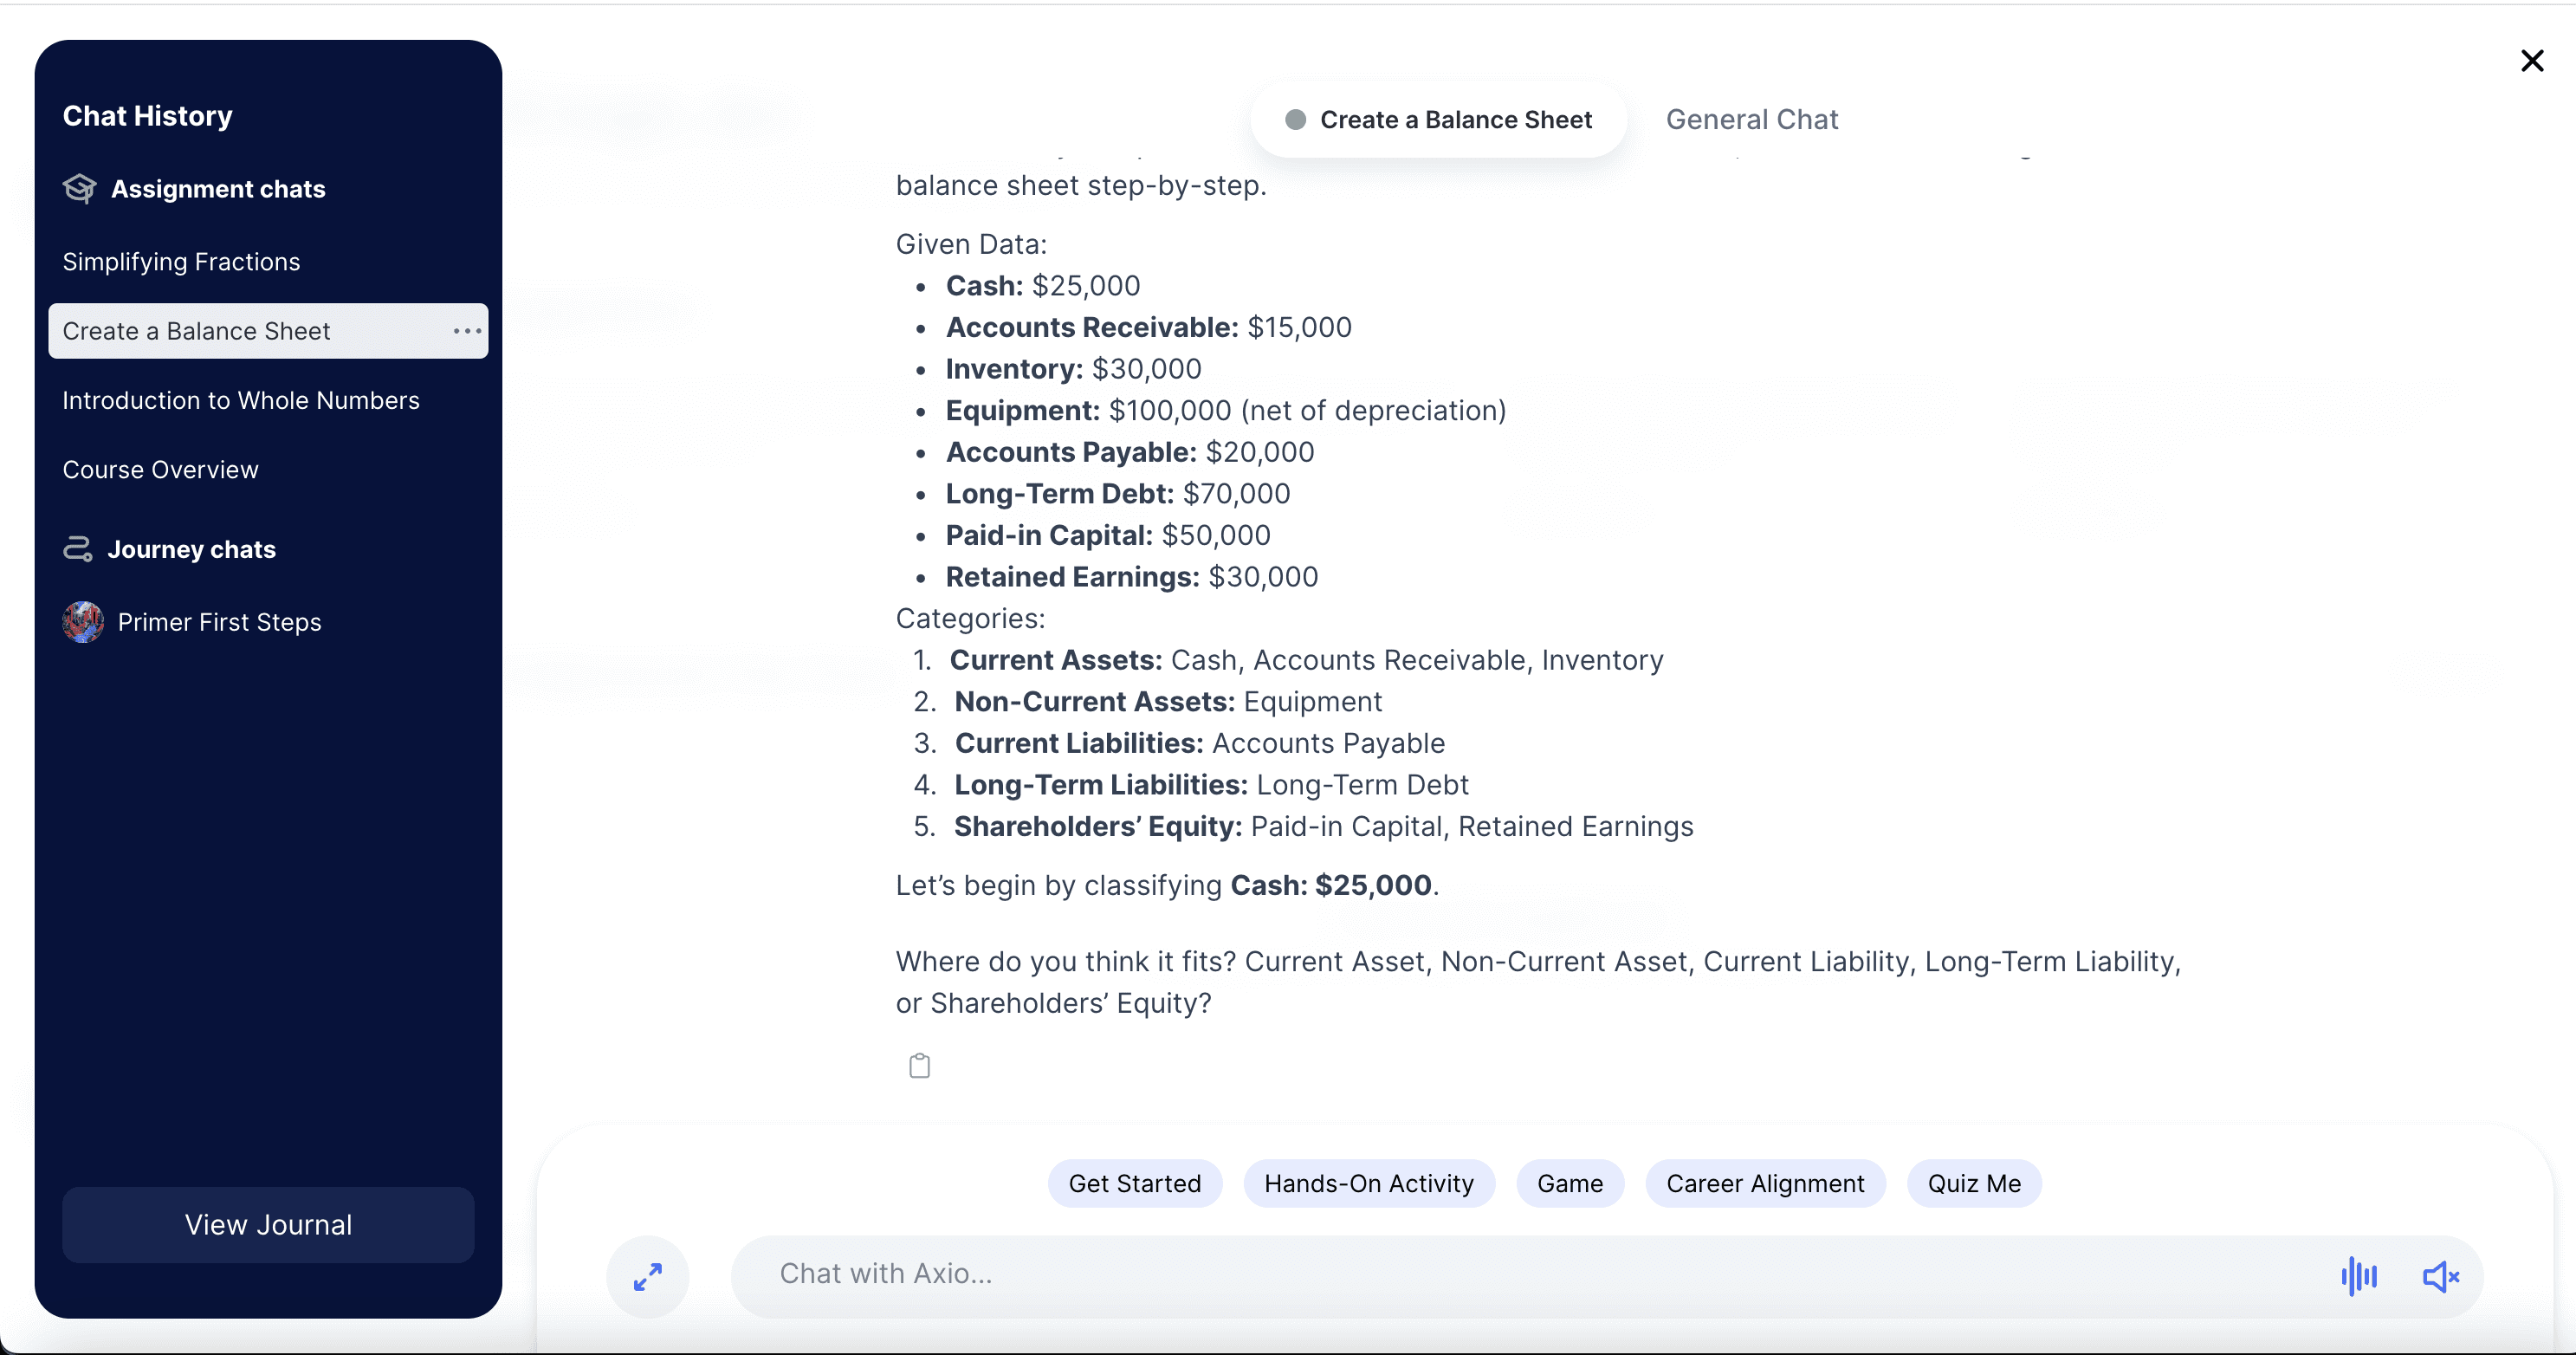Click the Primer First Steps avatar
Image resolution: width=2576 pixels, height=1355 pixels.
click(x=83, y=622)
